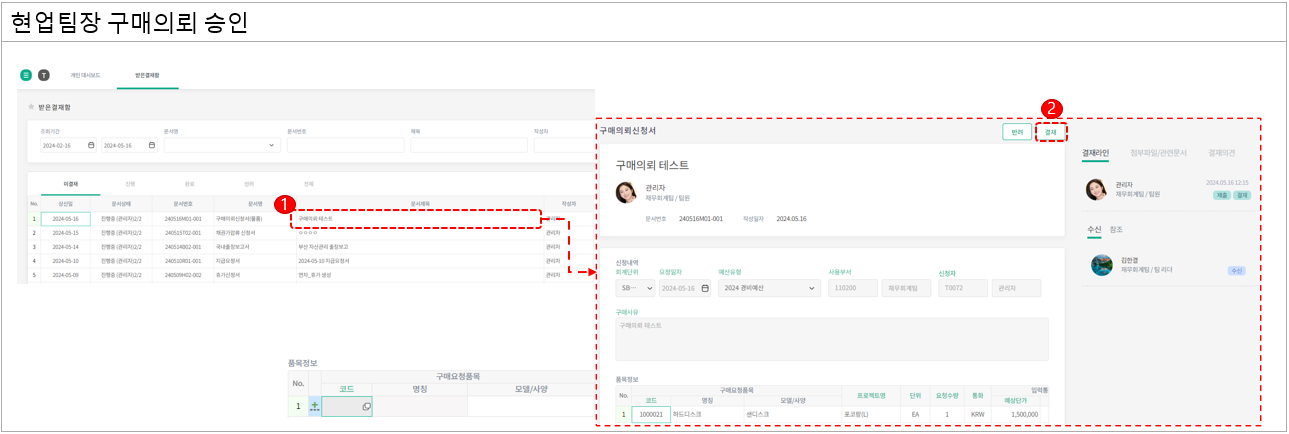
Task: Click the dark circular T icon
Action: pos(44,75)
